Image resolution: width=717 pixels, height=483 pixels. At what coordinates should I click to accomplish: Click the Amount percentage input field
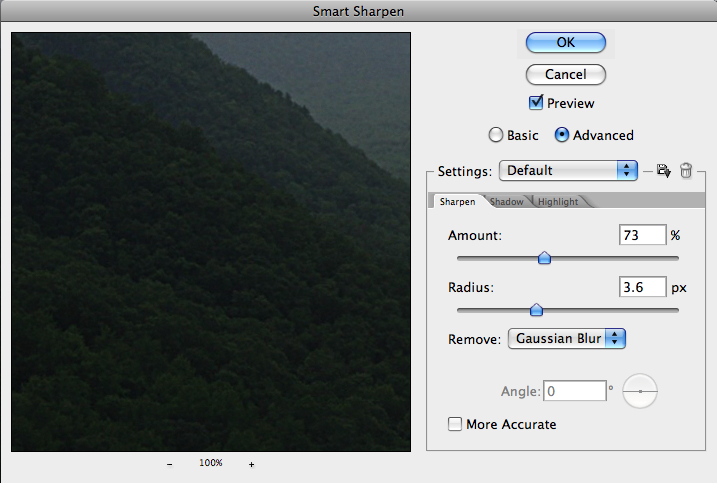pos(641,235)
